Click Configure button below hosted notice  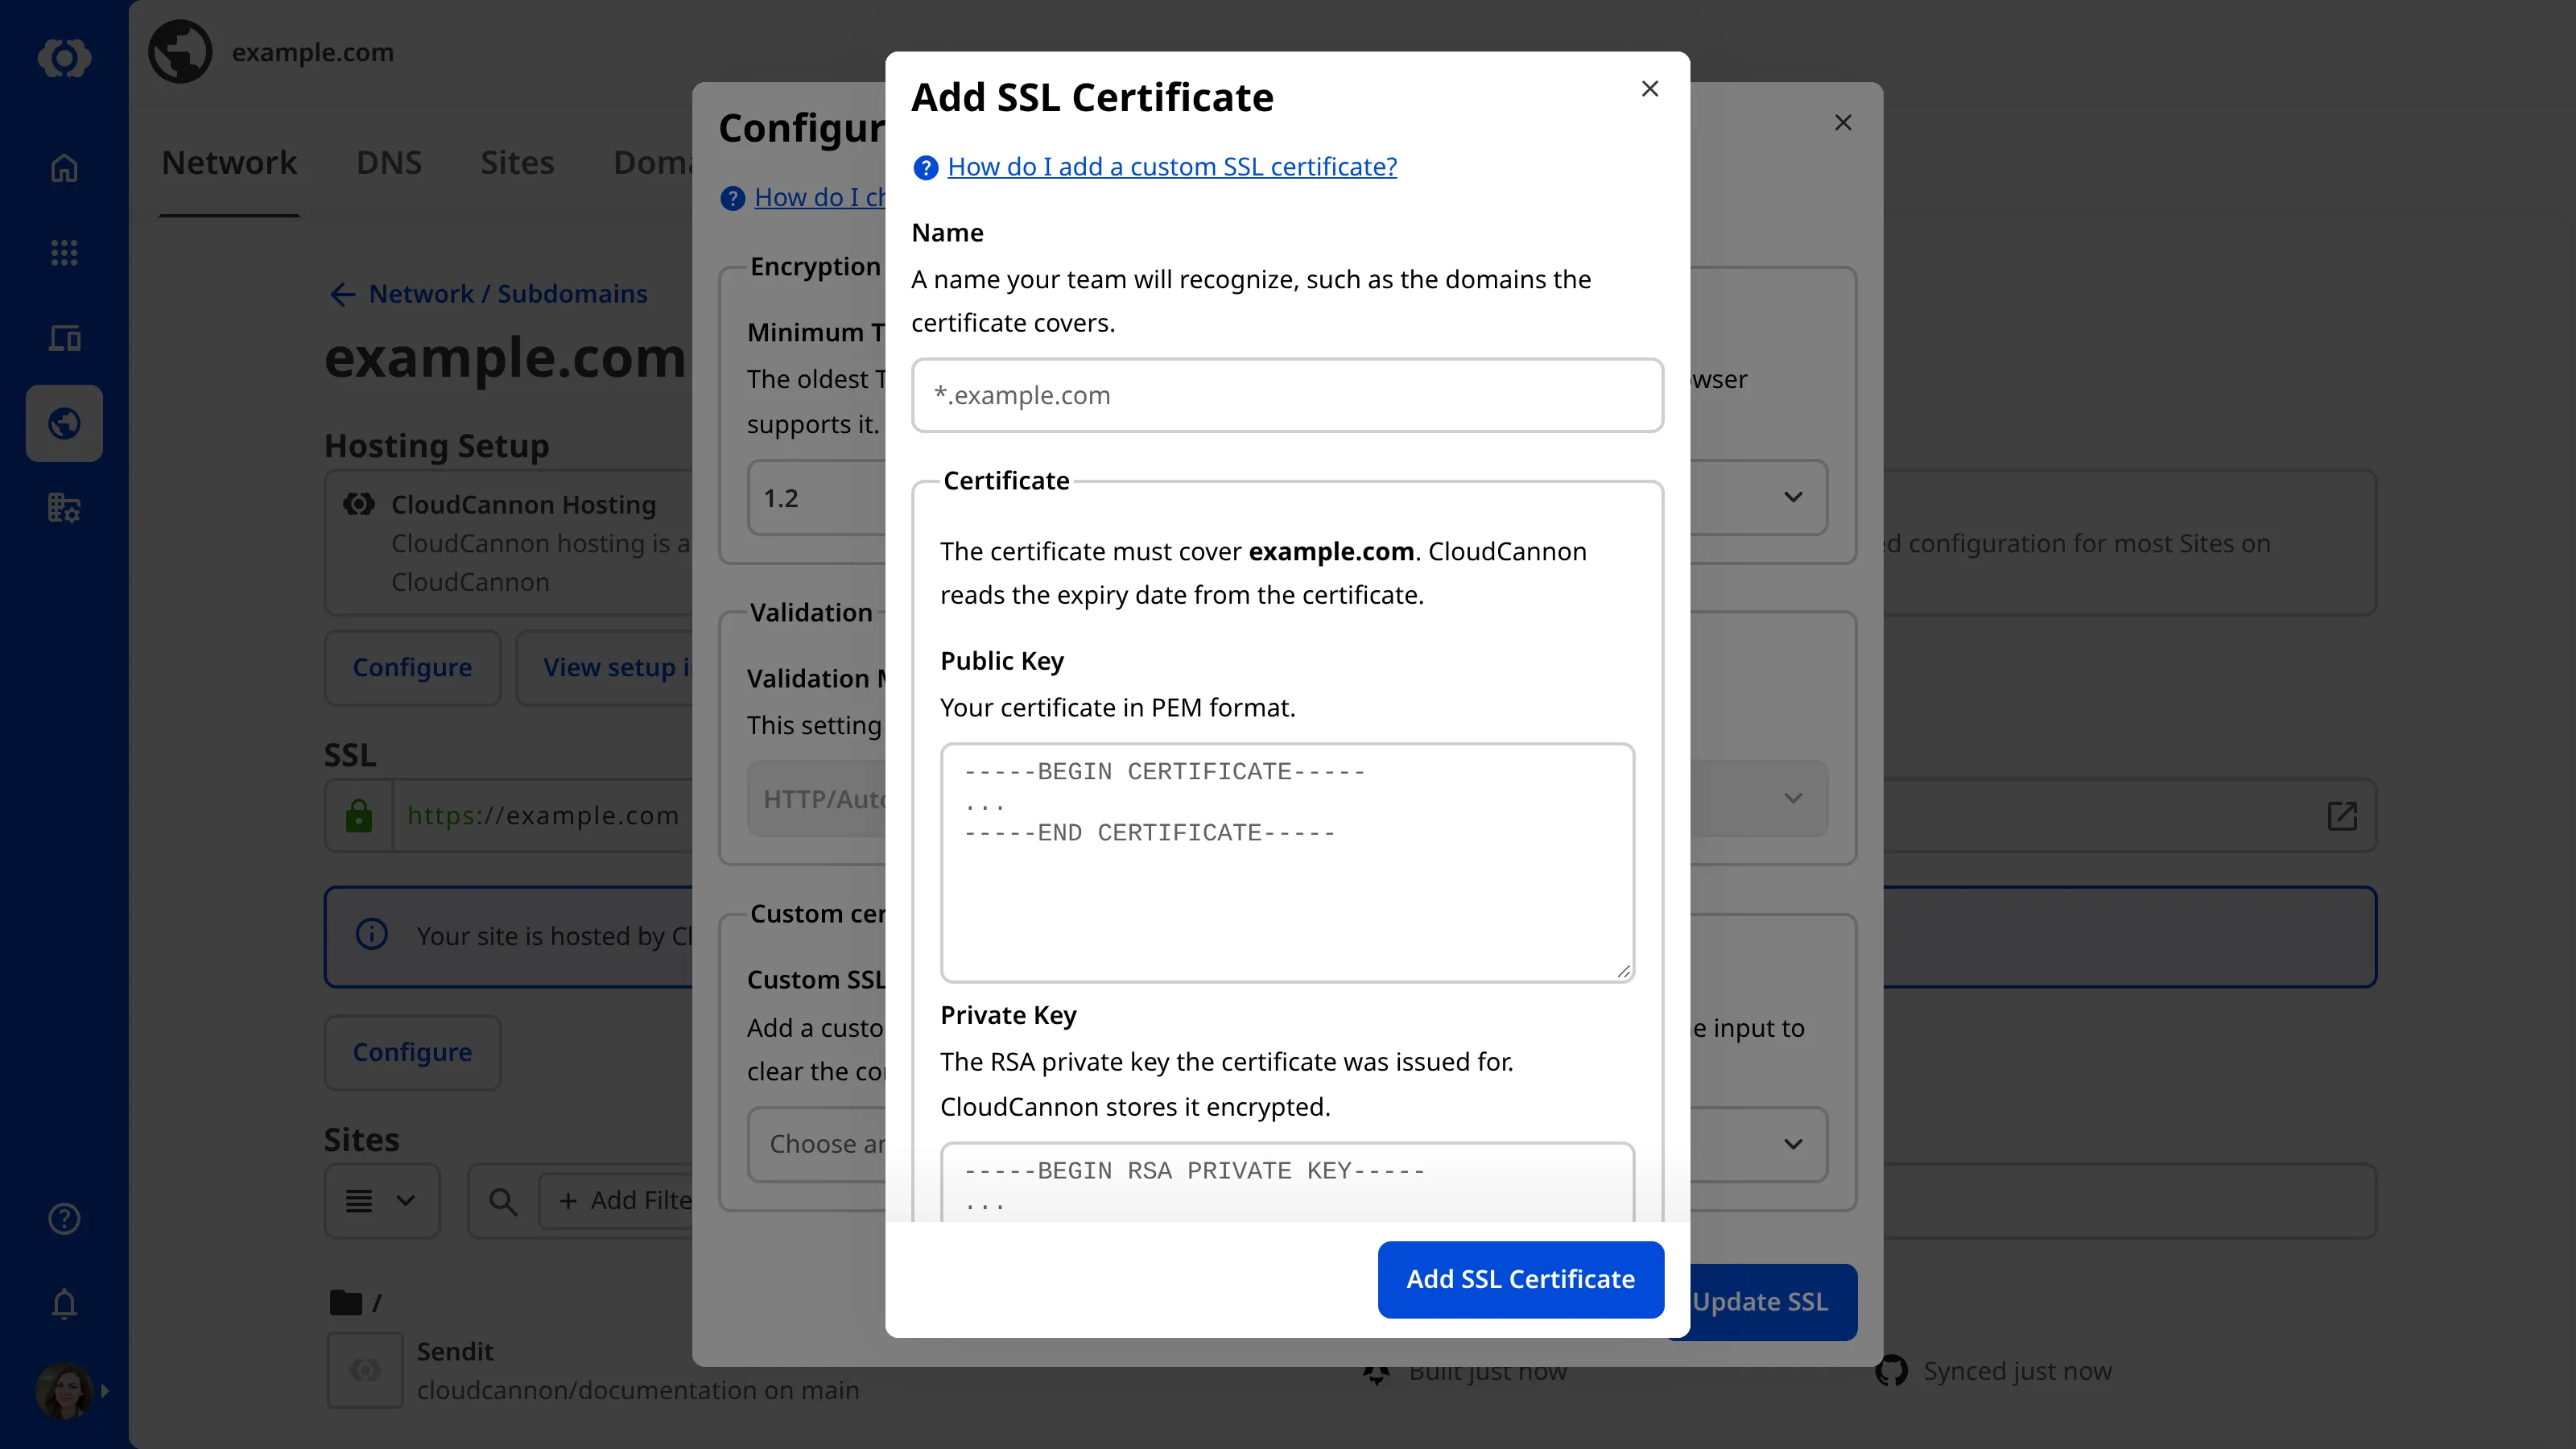click(412, 1053)
